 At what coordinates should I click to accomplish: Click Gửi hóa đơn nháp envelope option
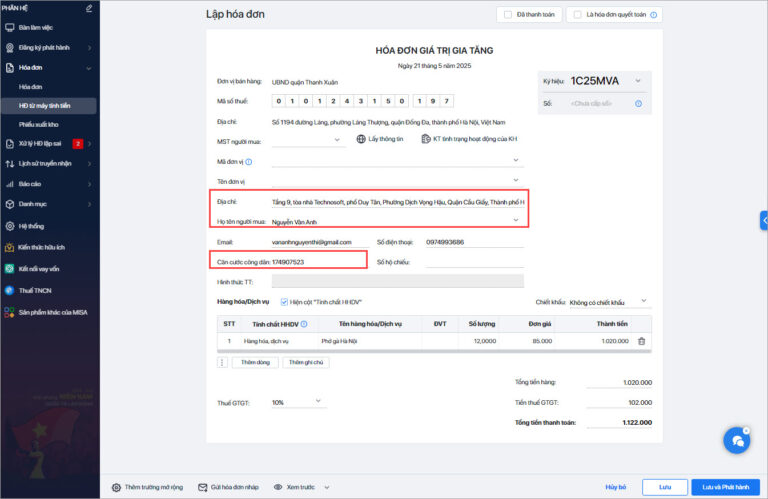point(228,487)
